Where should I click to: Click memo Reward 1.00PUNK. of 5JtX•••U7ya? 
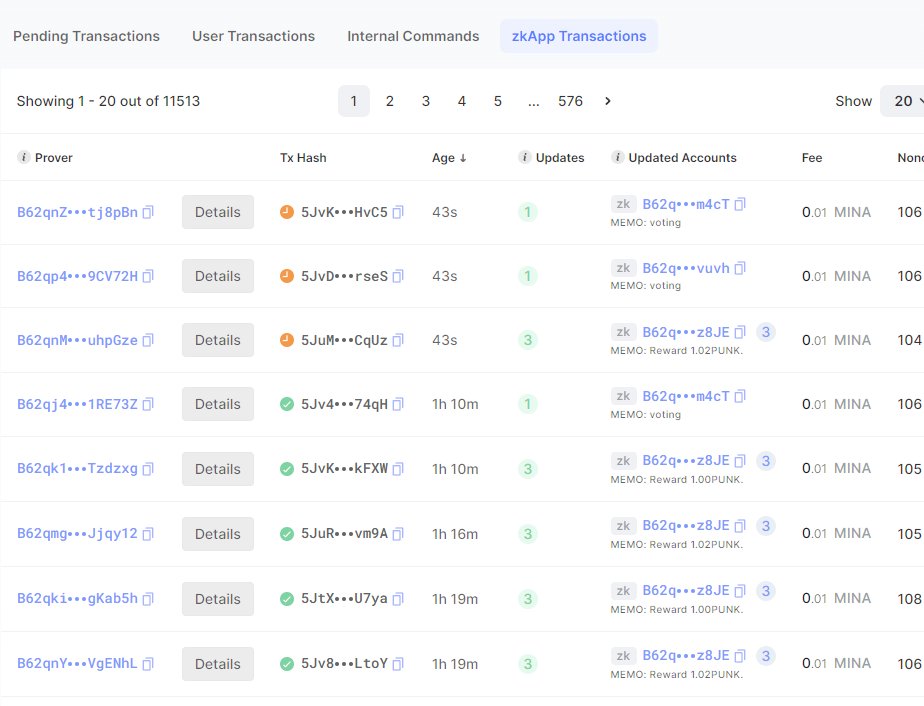pyautogui.click(x=676, y=609)
